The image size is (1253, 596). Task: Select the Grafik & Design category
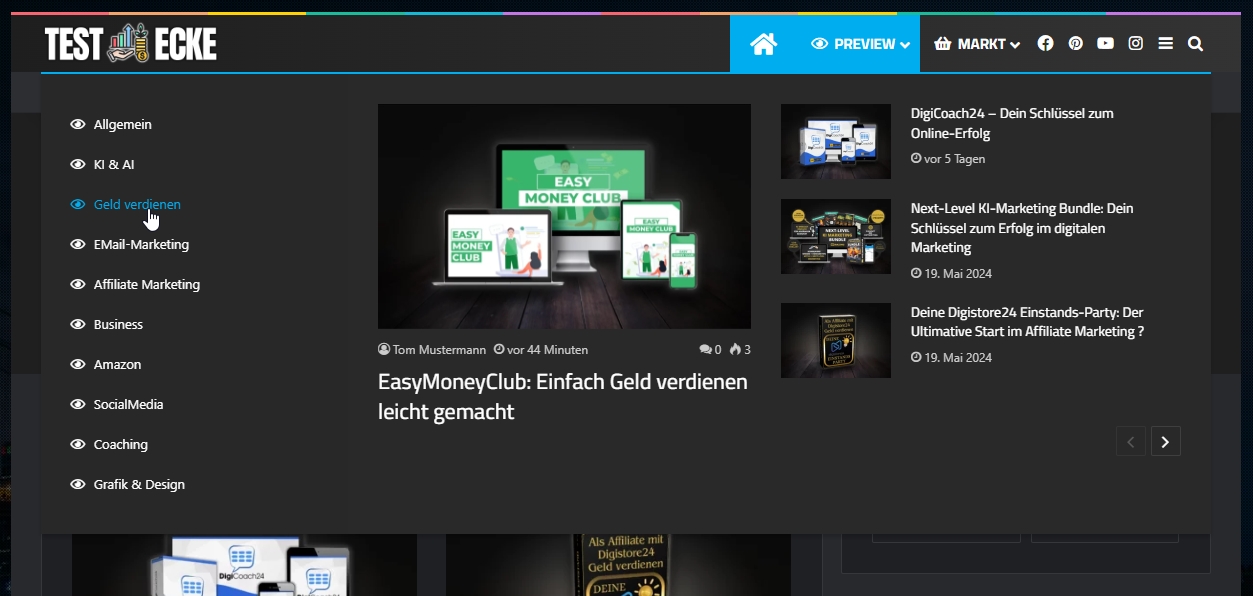coord(128,484)
